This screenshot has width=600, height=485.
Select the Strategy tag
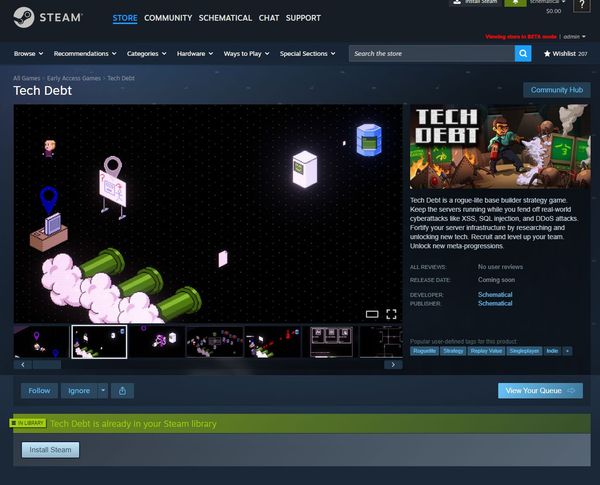(x=453, y=351)
